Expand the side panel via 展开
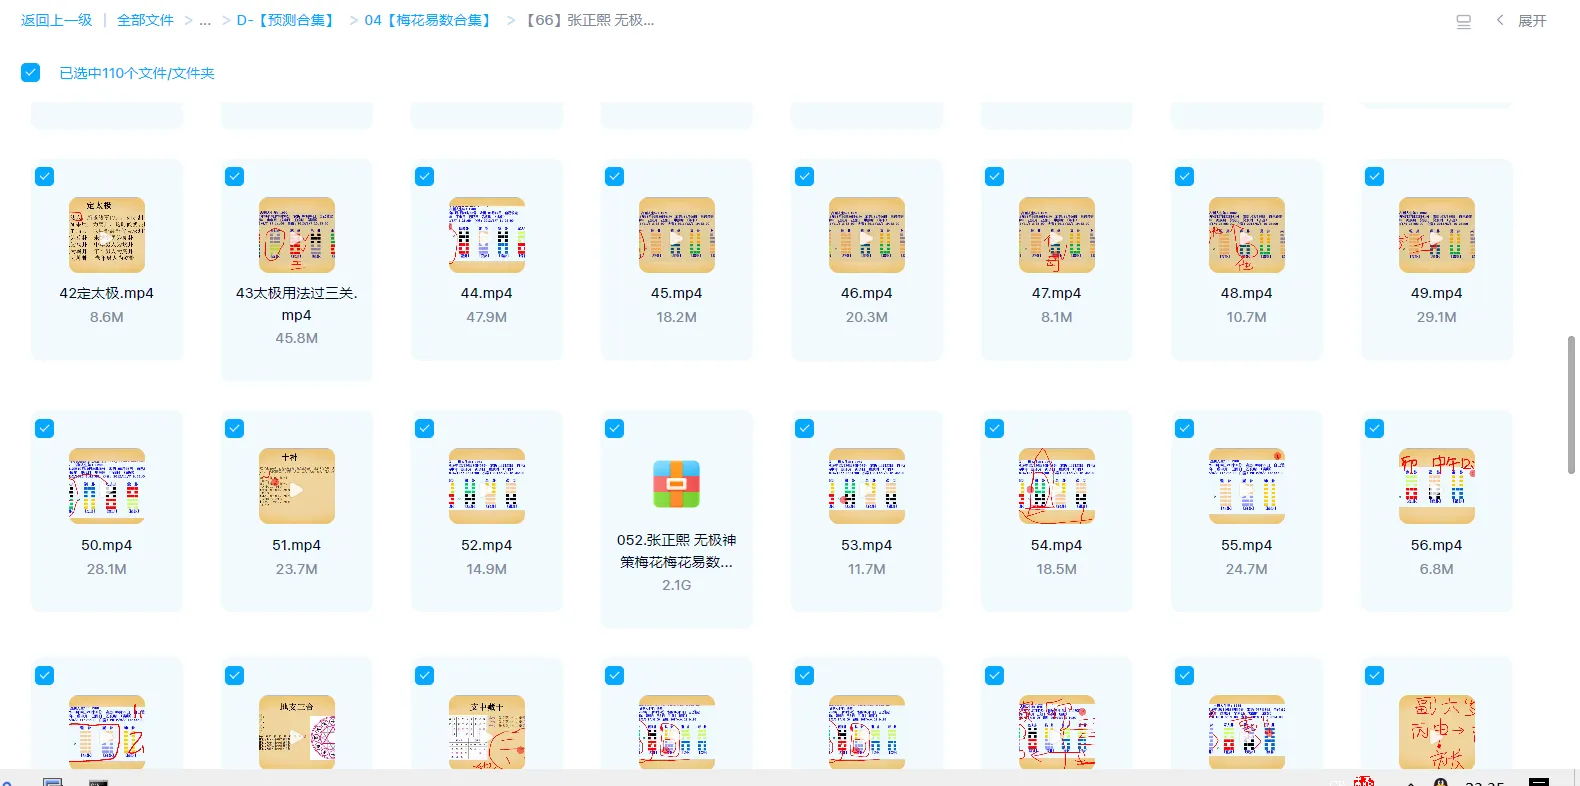This screenshot has height=786, width=1580. (1522, 21)
